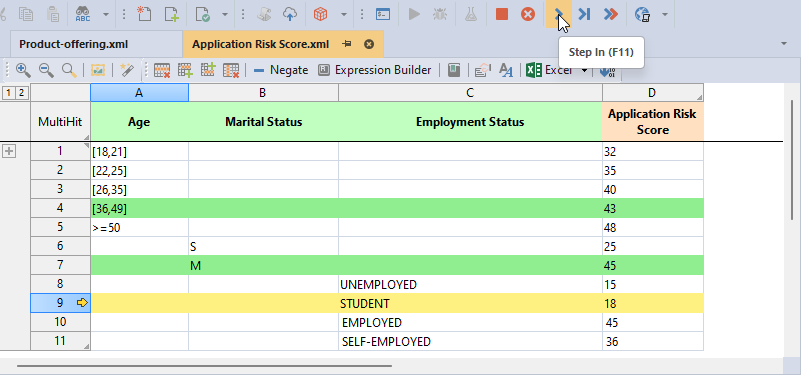Click the delete column table icon

tap(231, 70)
